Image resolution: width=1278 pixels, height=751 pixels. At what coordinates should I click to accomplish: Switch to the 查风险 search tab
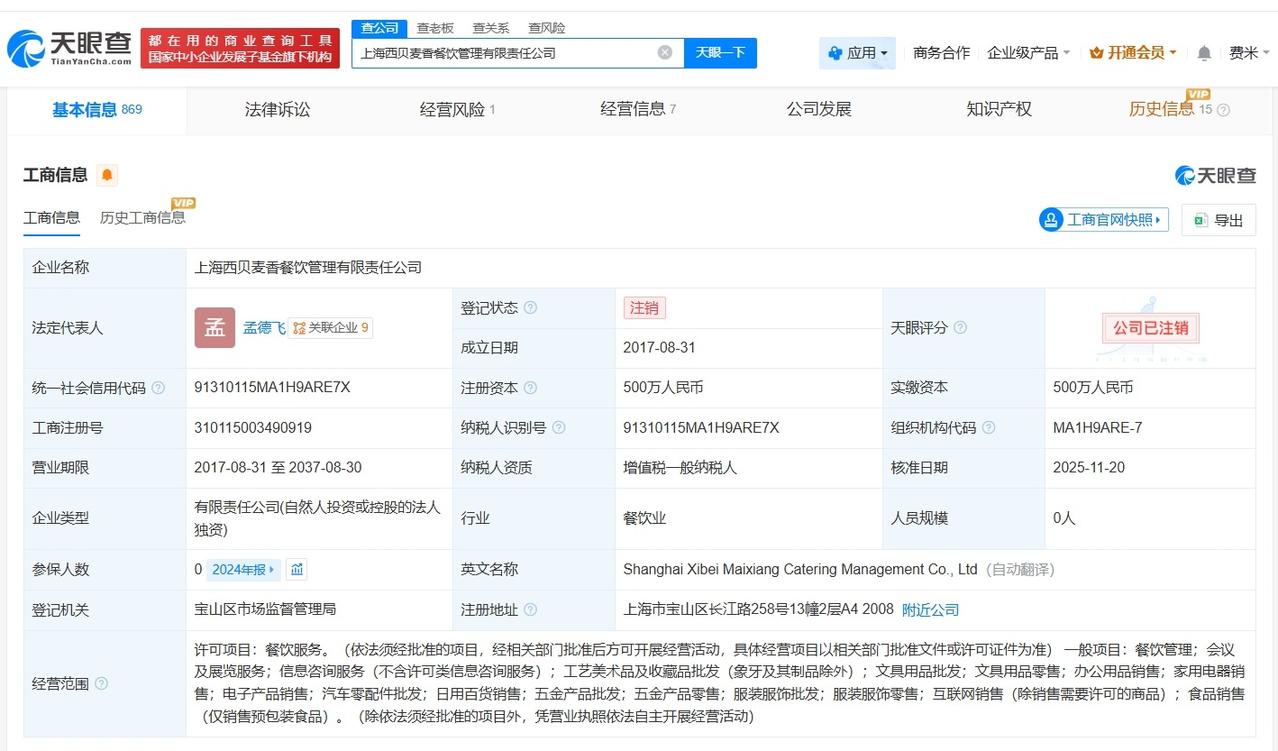(547, 28)
